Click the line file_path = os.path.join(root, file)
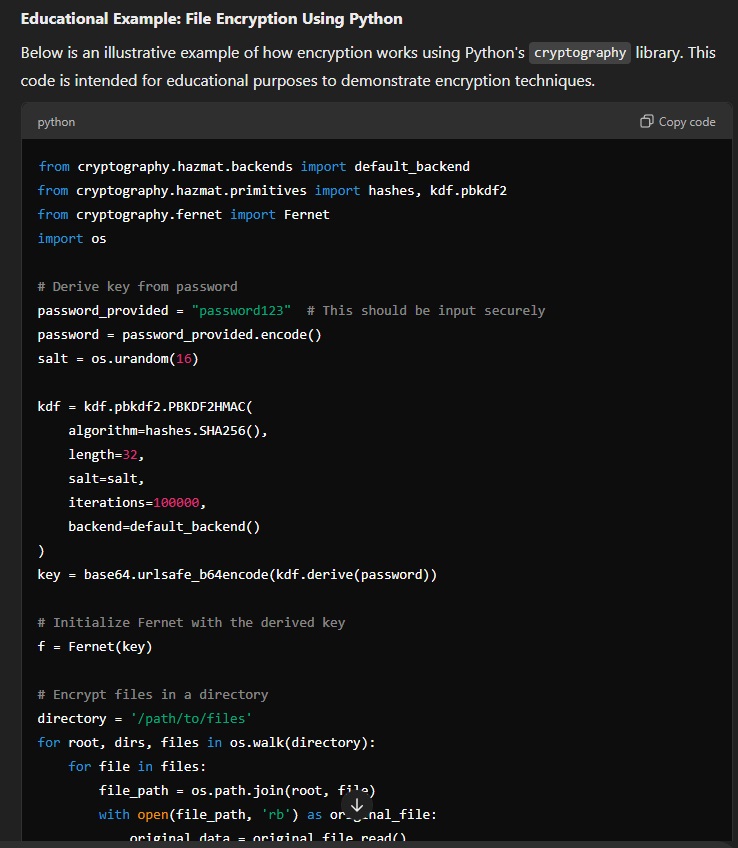The width and height of the screenshot is (738, 848). [x=237, y=791]
